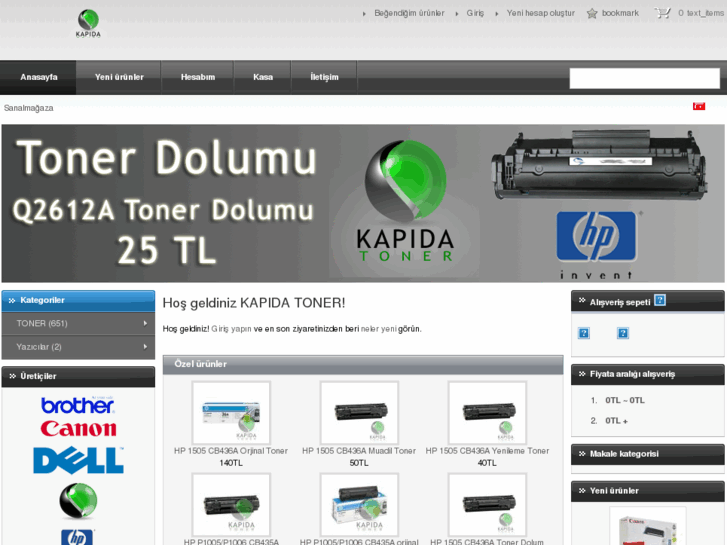Open Brother manufacturer logo
727x545 pixels.
77,405
